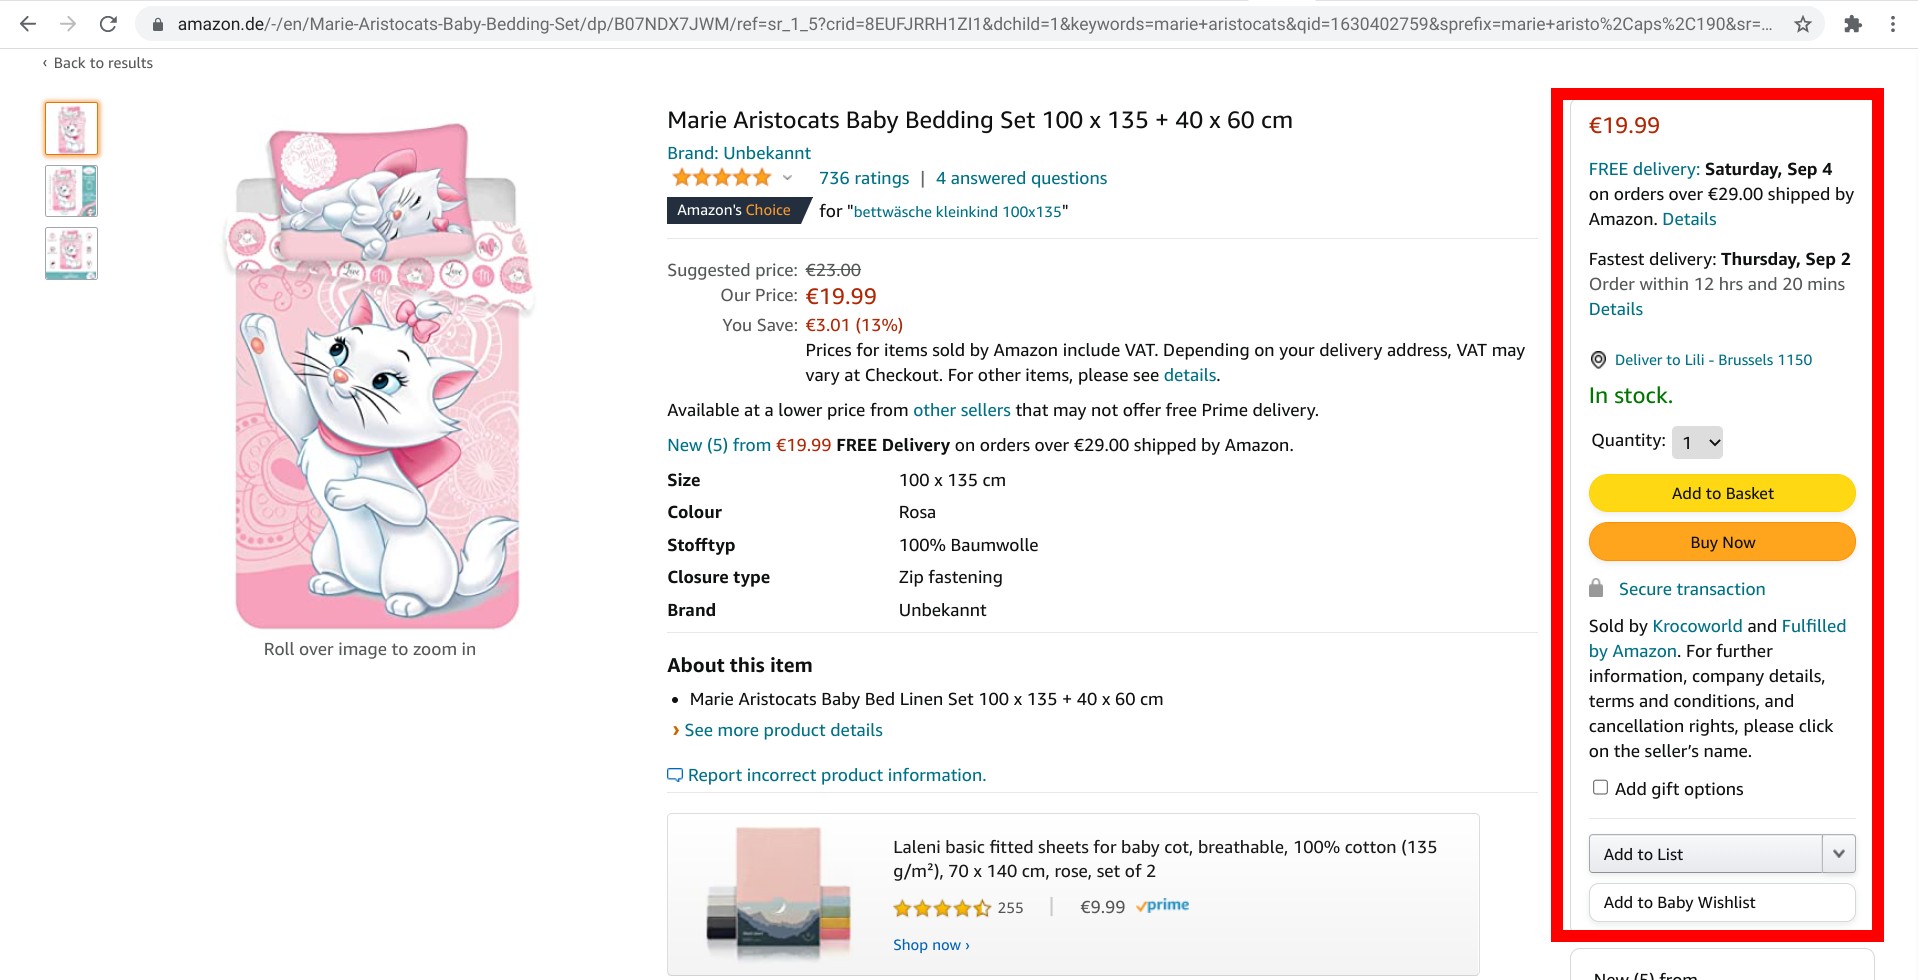Click Add to Baby Wishlist button

(x=1721, y=902)
